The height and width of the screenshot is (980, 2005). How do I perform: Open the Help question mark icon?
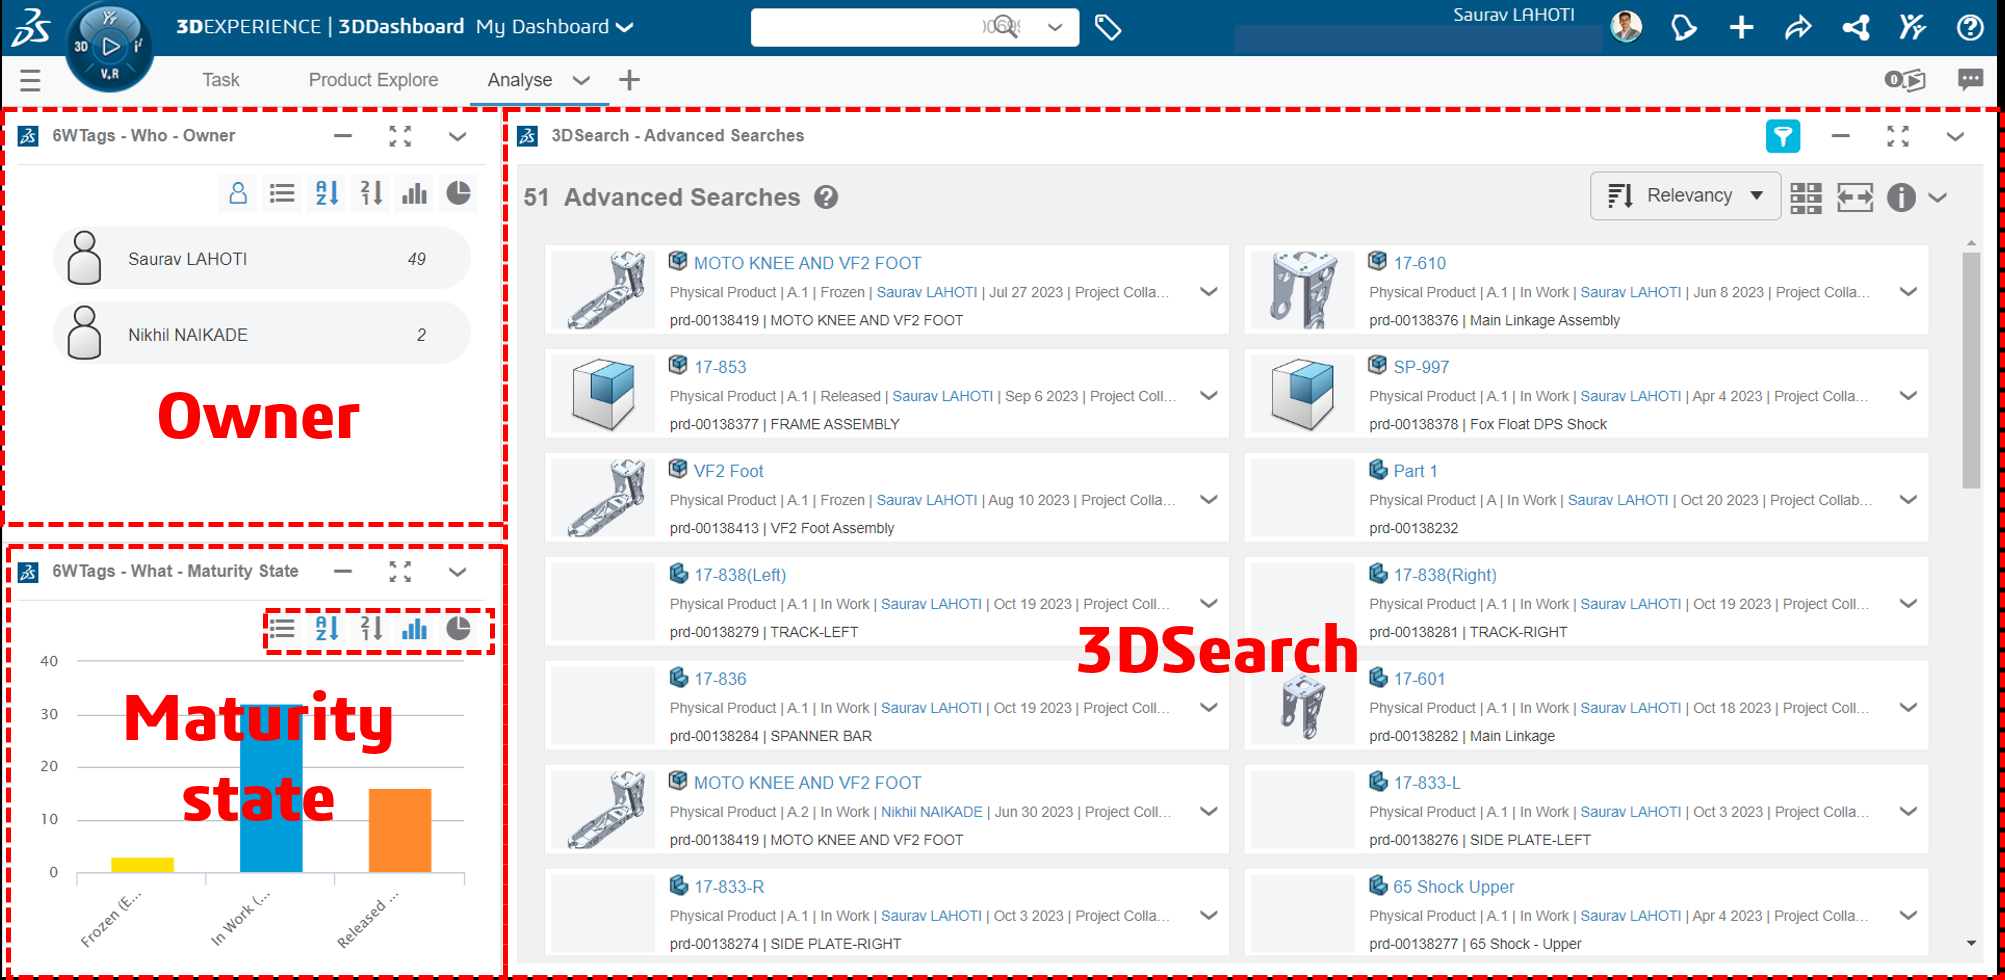point(1970,27)
